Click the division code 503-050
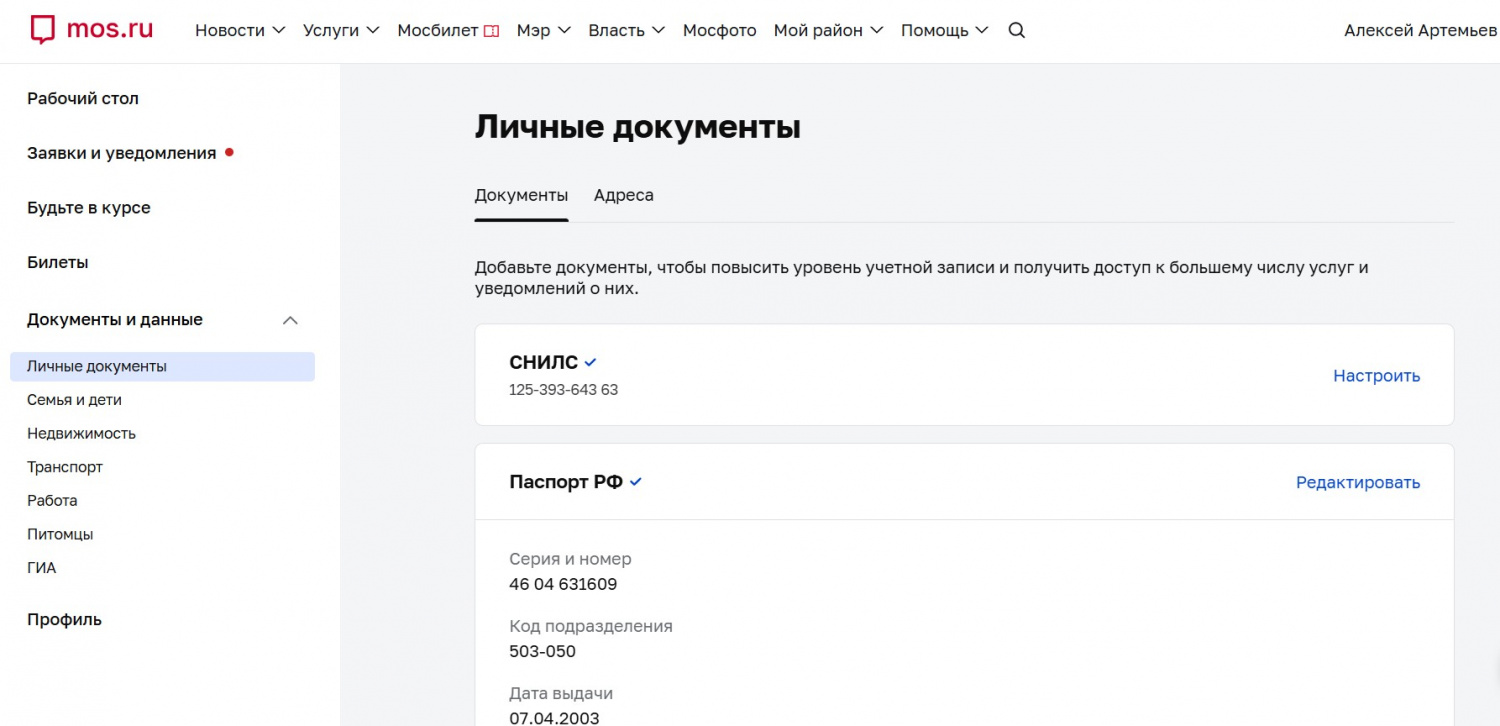Image resolution: width=1500 pixels, height=726 pixels. 542,652
